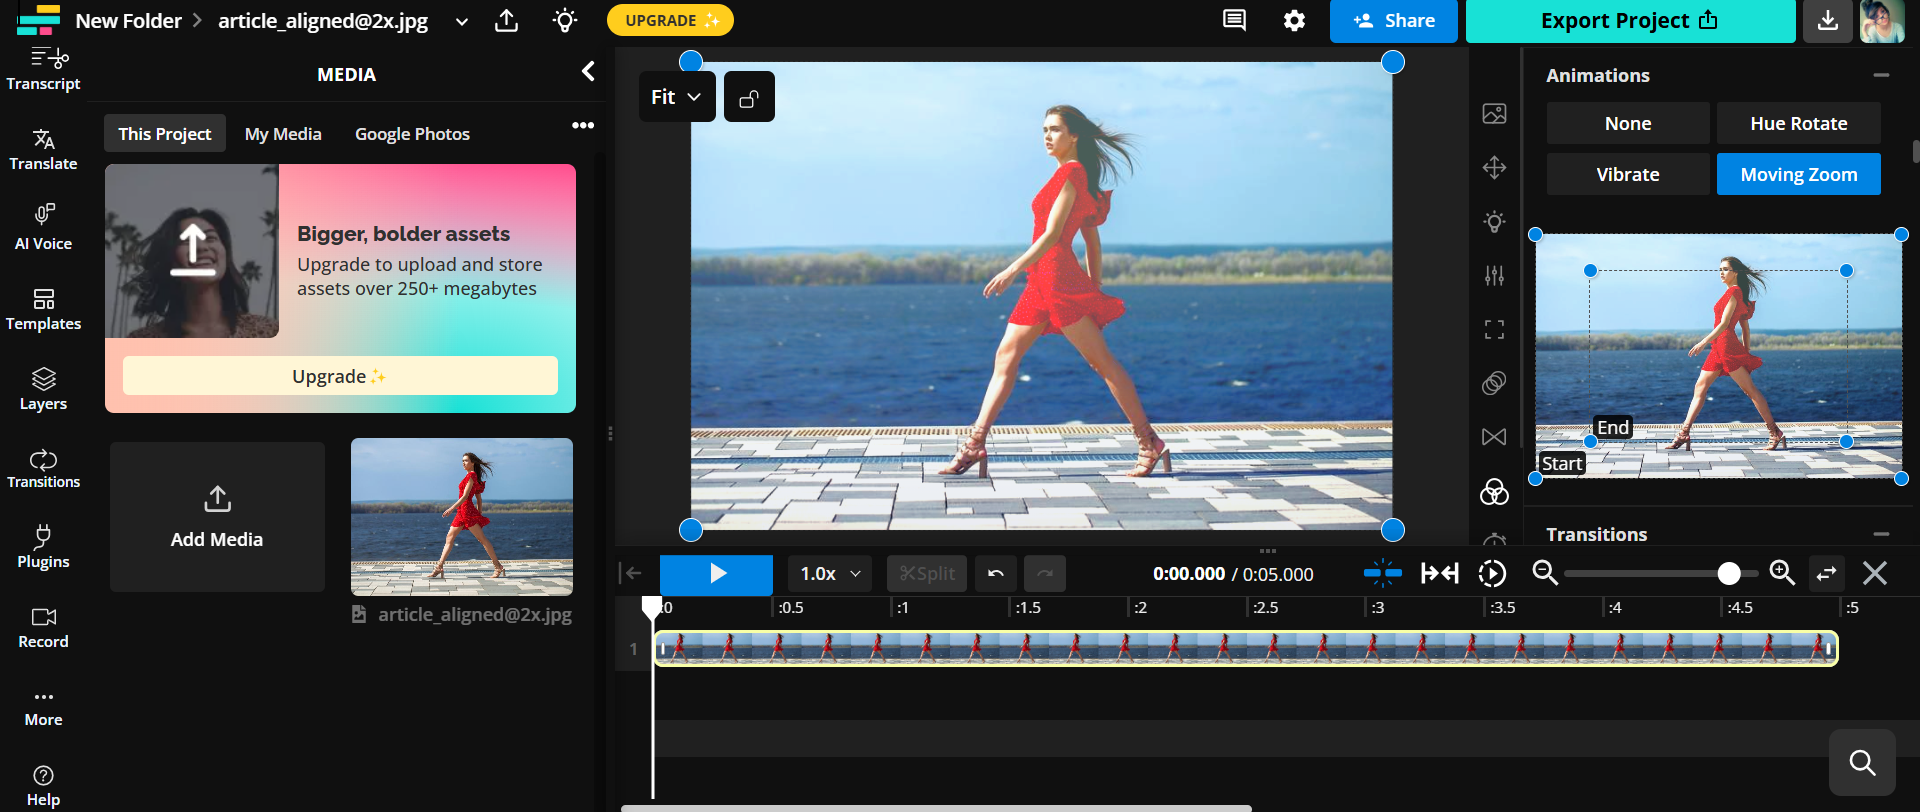
Task: Switch to the Google Photos tab
Action: 412,134
